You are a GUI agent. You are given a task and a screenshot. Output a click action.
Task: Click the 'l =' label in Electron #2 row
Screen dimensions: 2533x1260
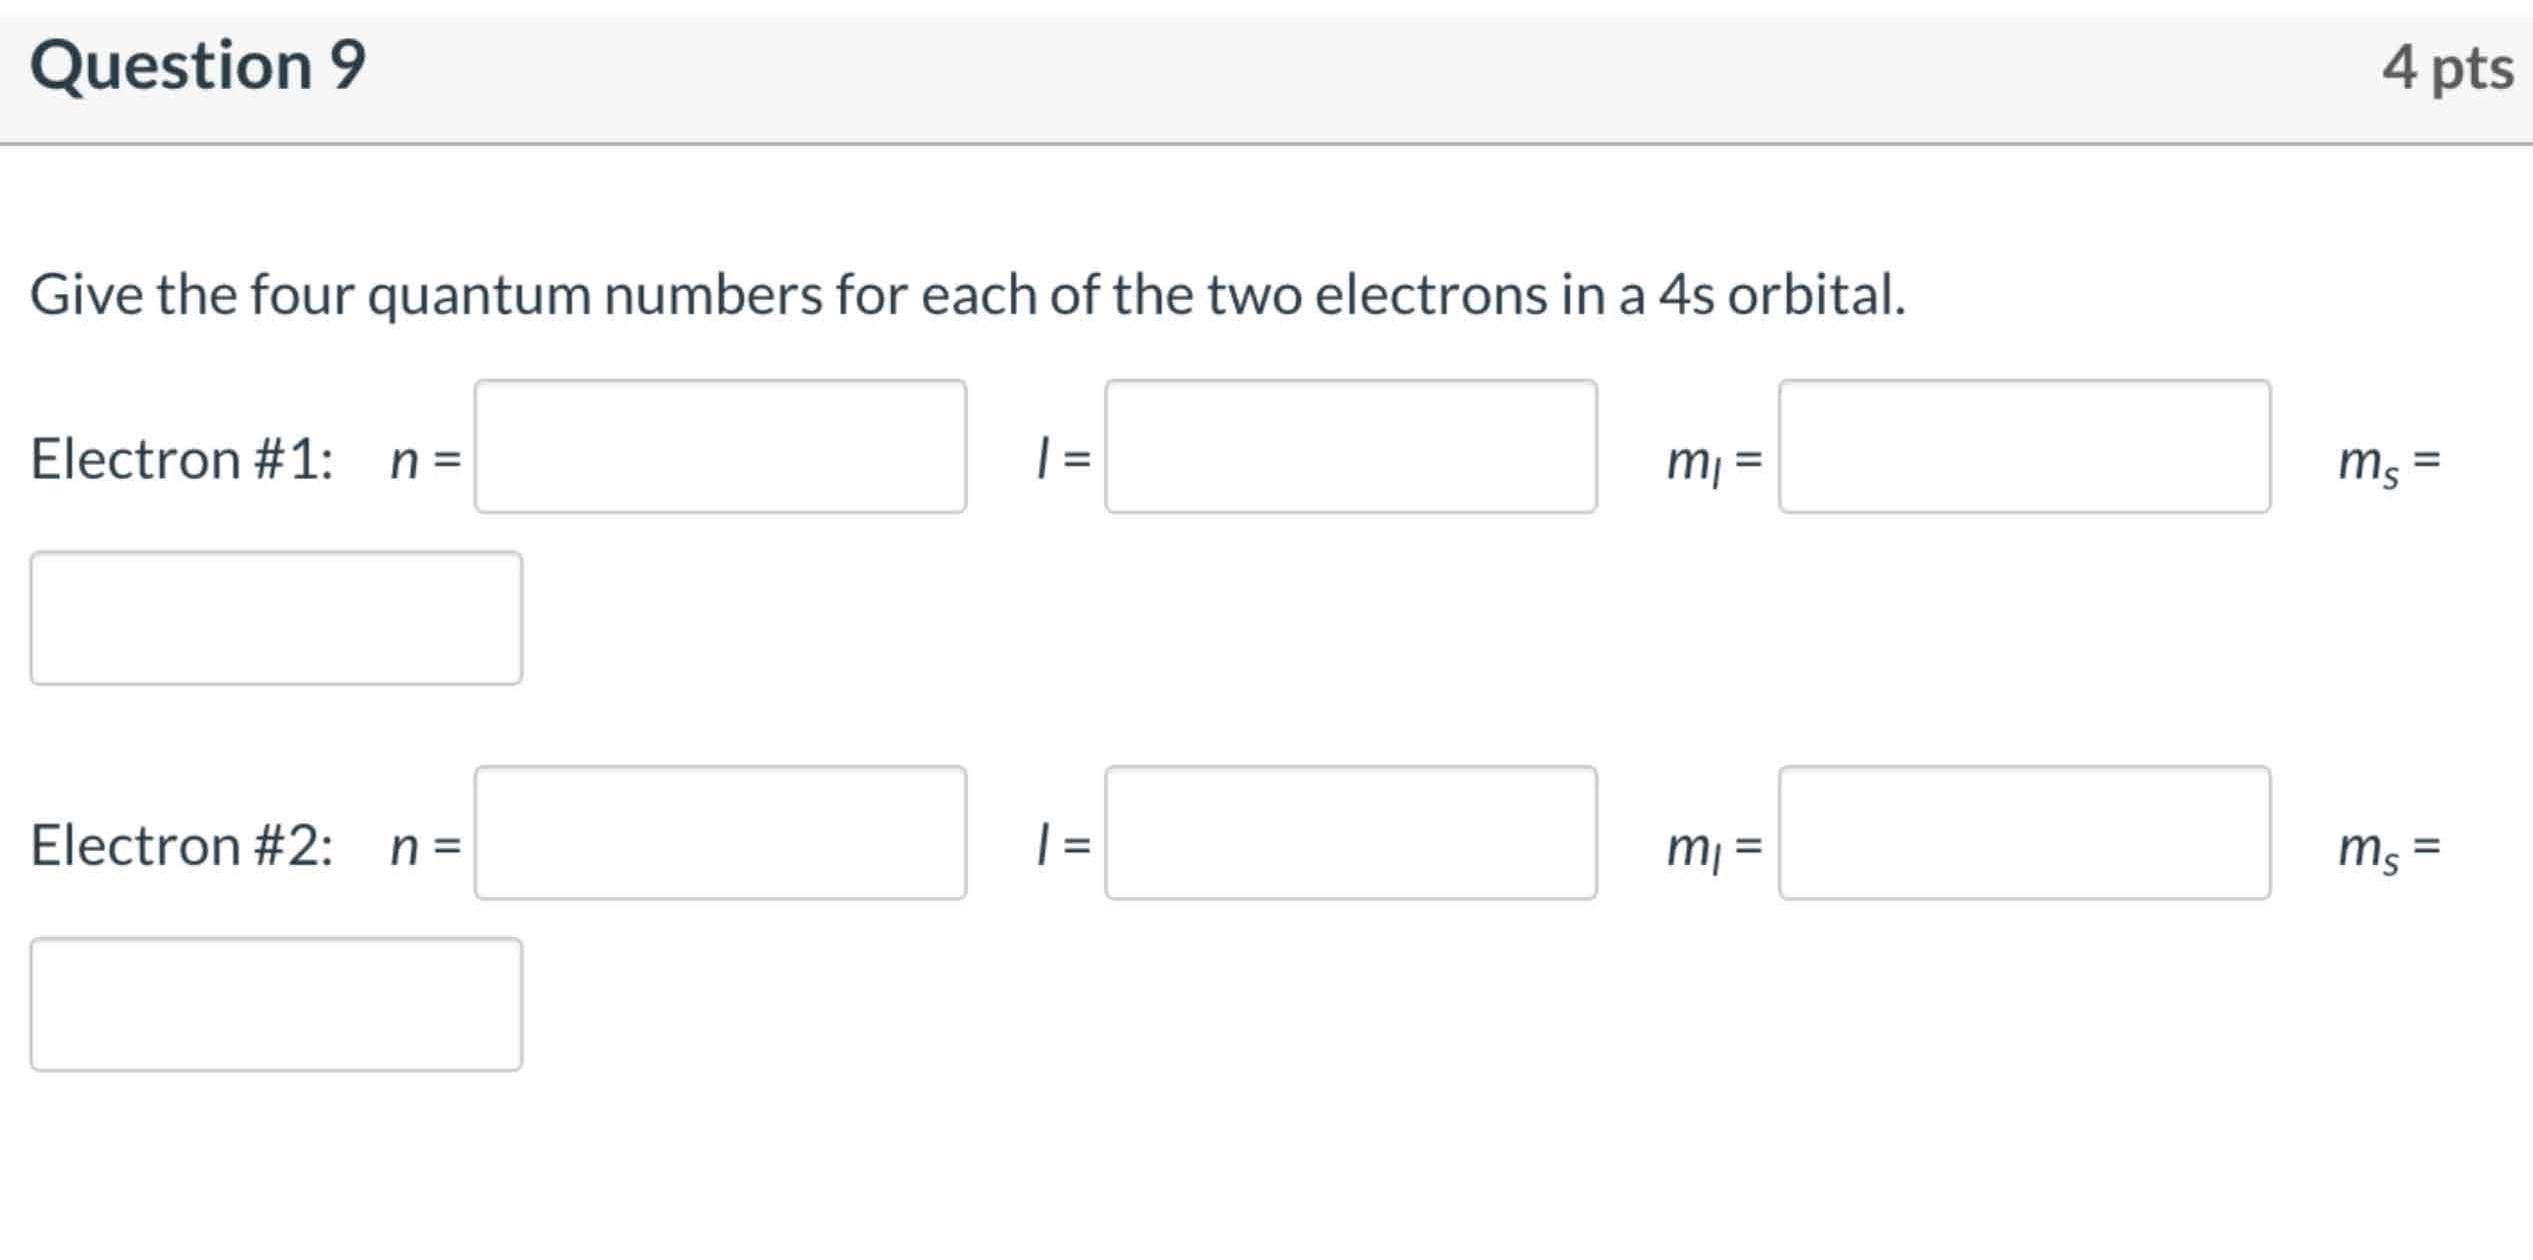tap(1063, 846)
